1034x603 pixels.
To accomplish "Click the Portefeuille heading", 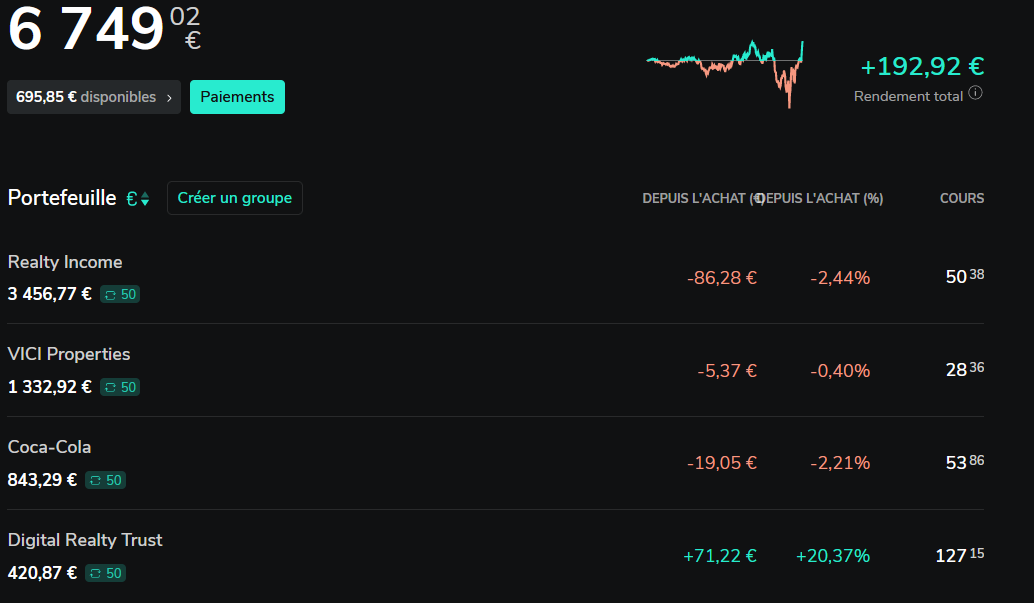I will tap(62, 198).
